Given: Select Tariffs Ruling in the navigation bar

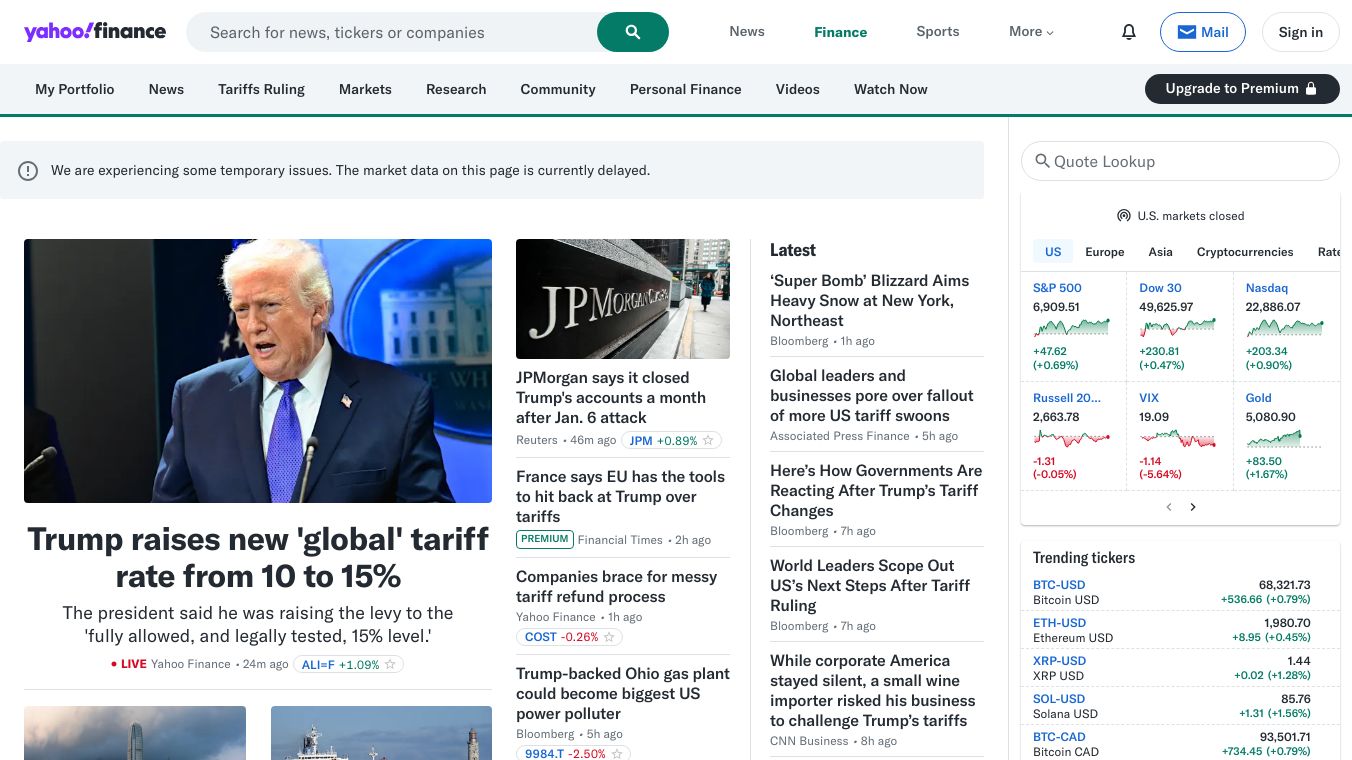Looking at the screenshot, I should coord(261,89).
